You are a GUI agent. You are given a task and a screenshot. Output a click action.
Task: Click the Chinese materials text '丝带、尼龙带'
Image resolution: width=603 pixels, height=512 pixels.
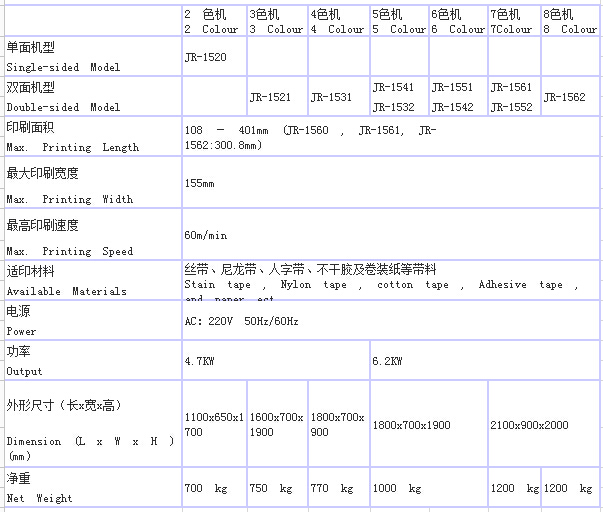(x=220, y=269)
